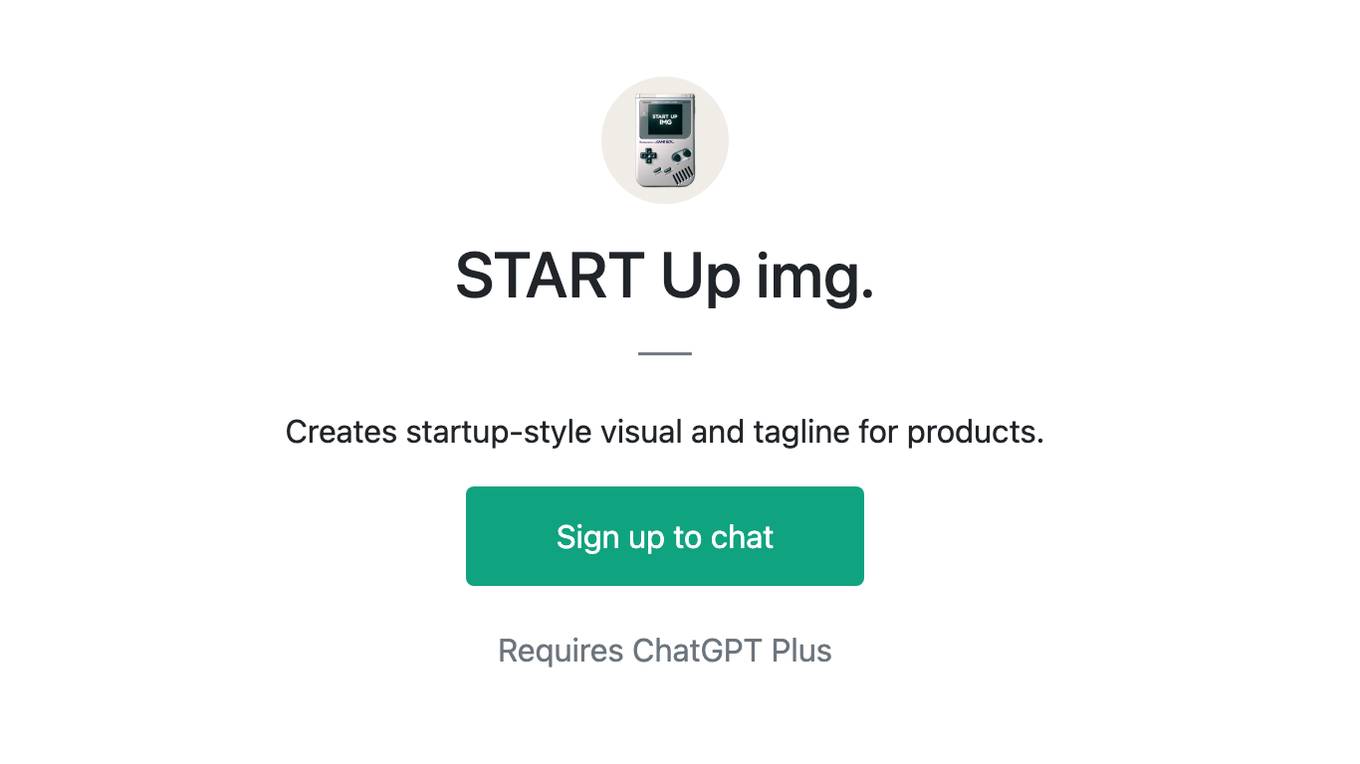
Task: Click the word Creates in the description
Action: click(x=341, y=432)
